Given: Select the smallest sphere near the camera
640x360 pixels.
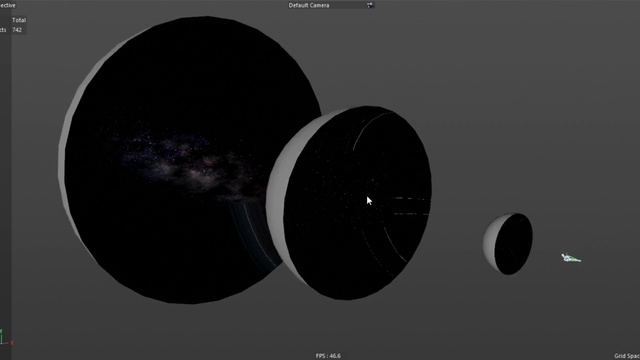Looking at the screenshot, I should (507, 243).
